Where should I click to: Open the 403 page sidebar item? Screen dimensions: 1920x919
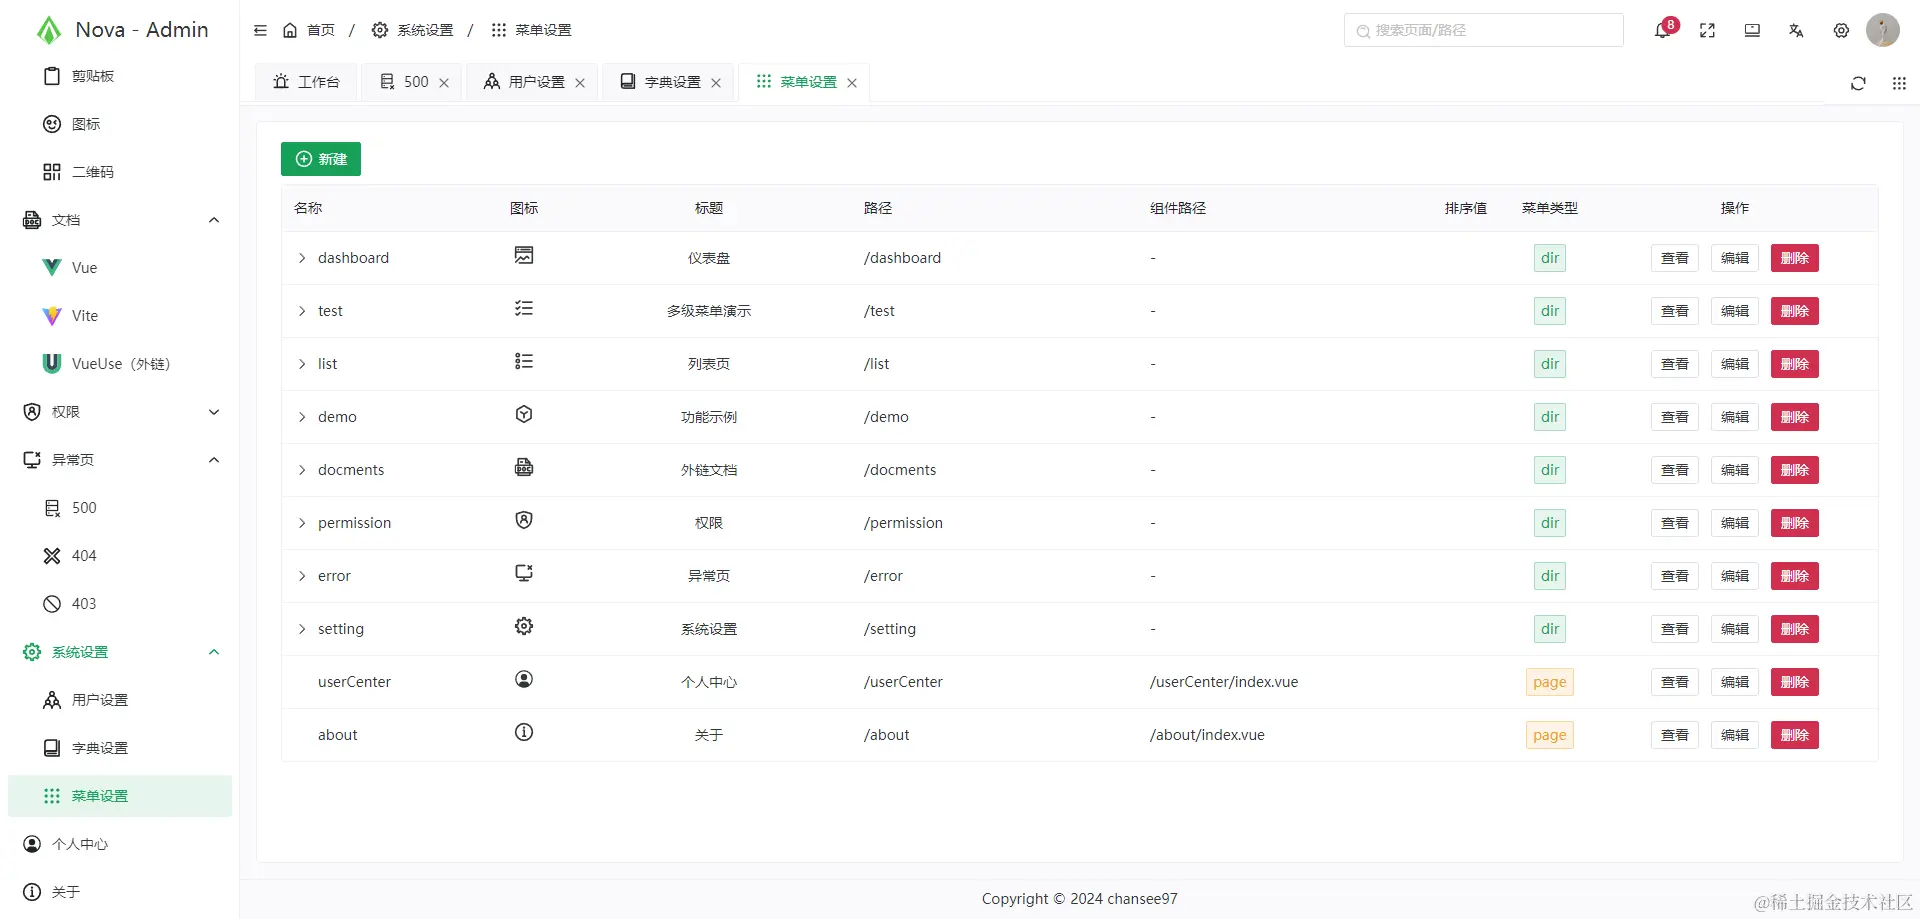pos(120,604)
